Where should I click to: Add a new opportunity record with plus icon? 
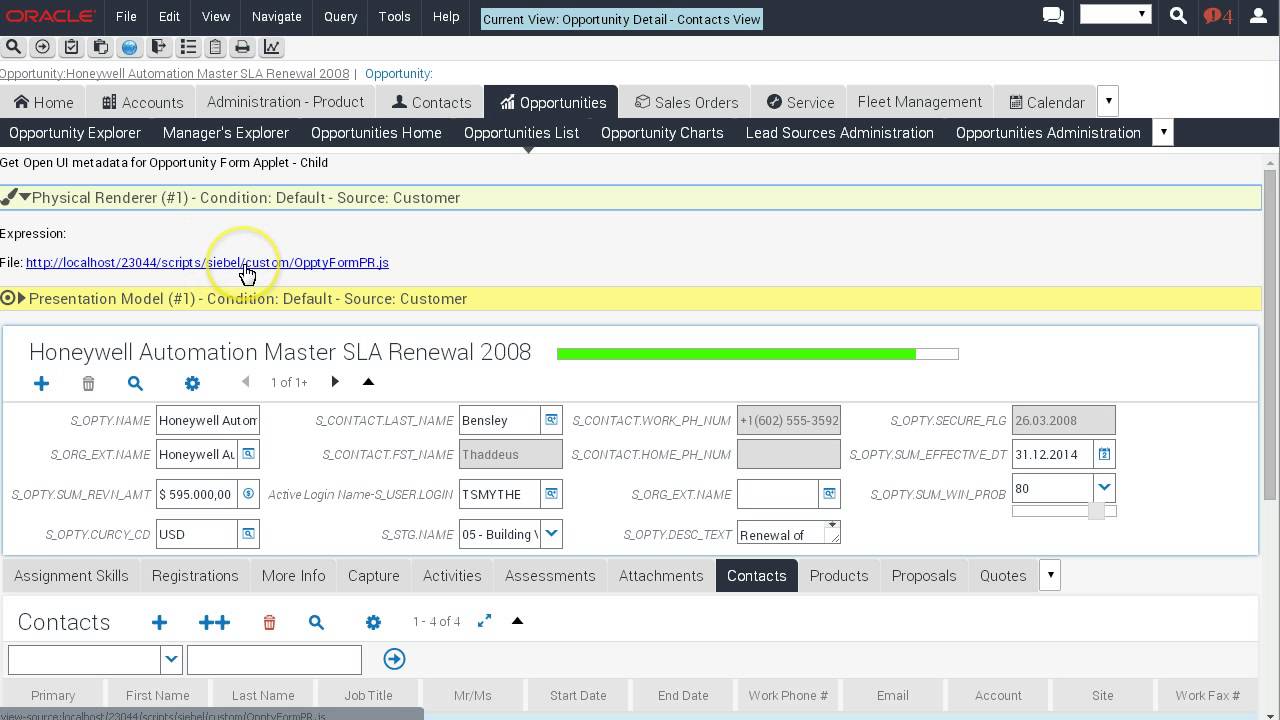(x=41, y=383)
